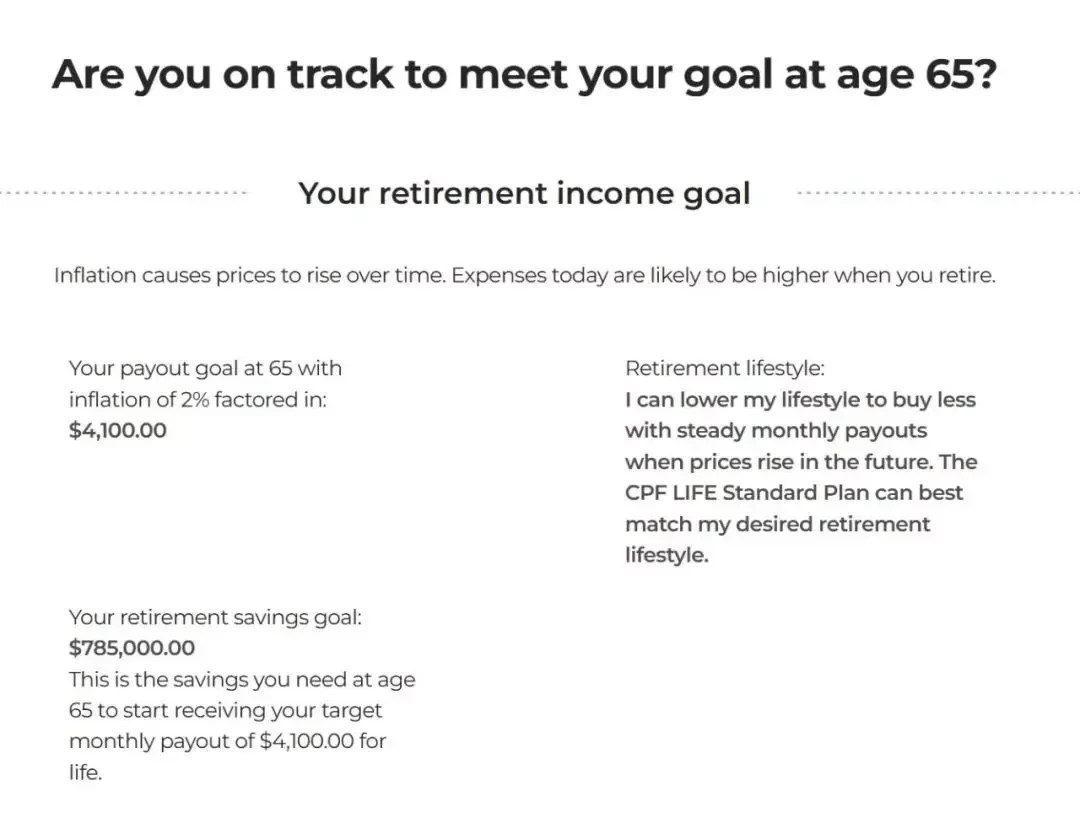1080x829 pixels.
Task: Click the dotted divider right of the title
Action: [938, 193]
